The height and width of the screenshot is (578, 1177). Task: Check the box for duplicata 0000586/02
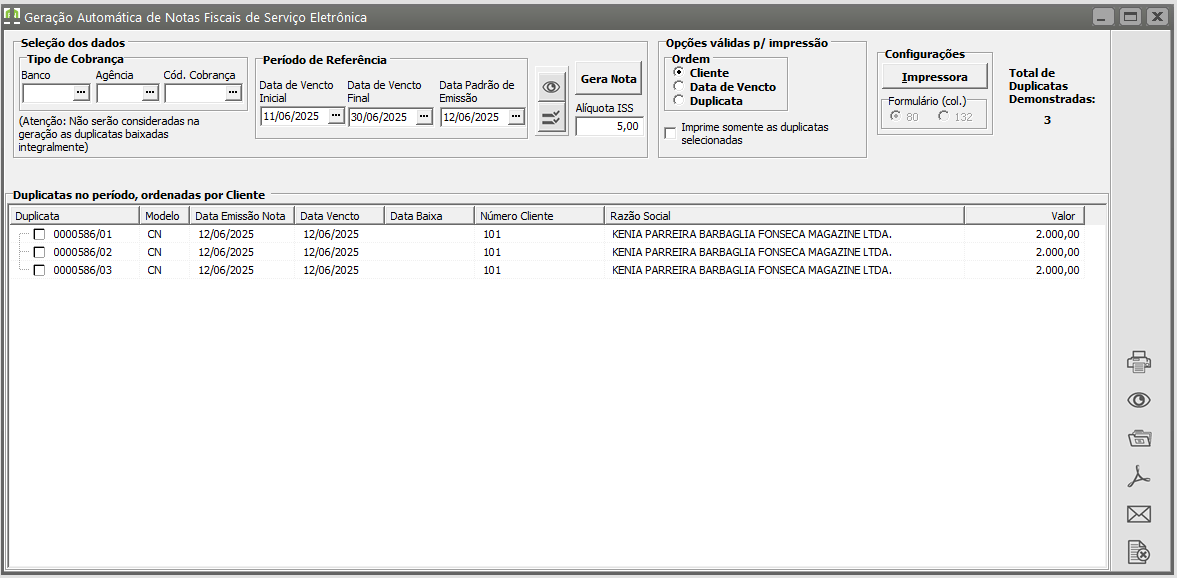click(39, 252)
